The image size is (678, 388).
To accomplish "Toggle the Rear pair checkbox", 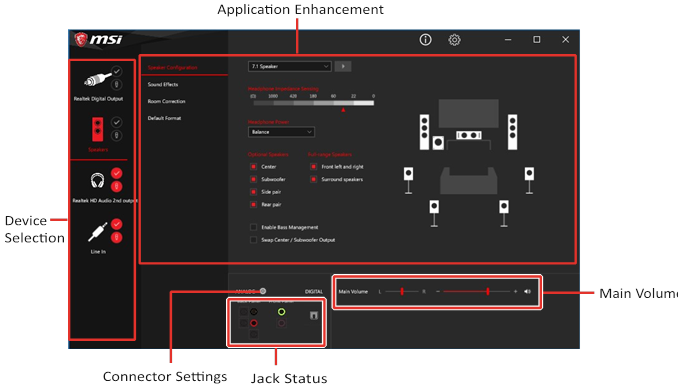I will point(253,204).
